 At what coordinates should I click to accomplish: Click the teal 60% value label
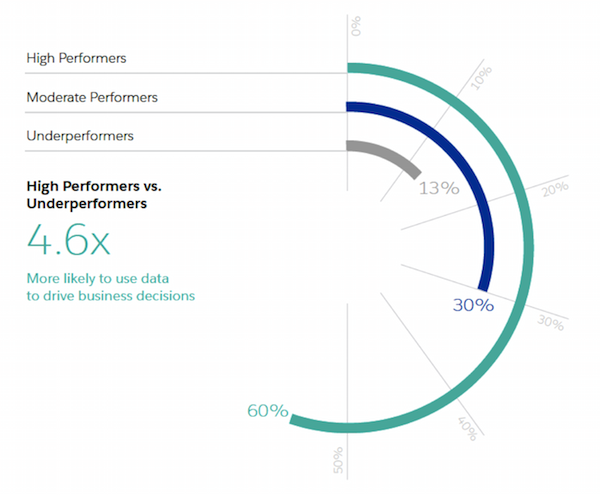(269, 410)
